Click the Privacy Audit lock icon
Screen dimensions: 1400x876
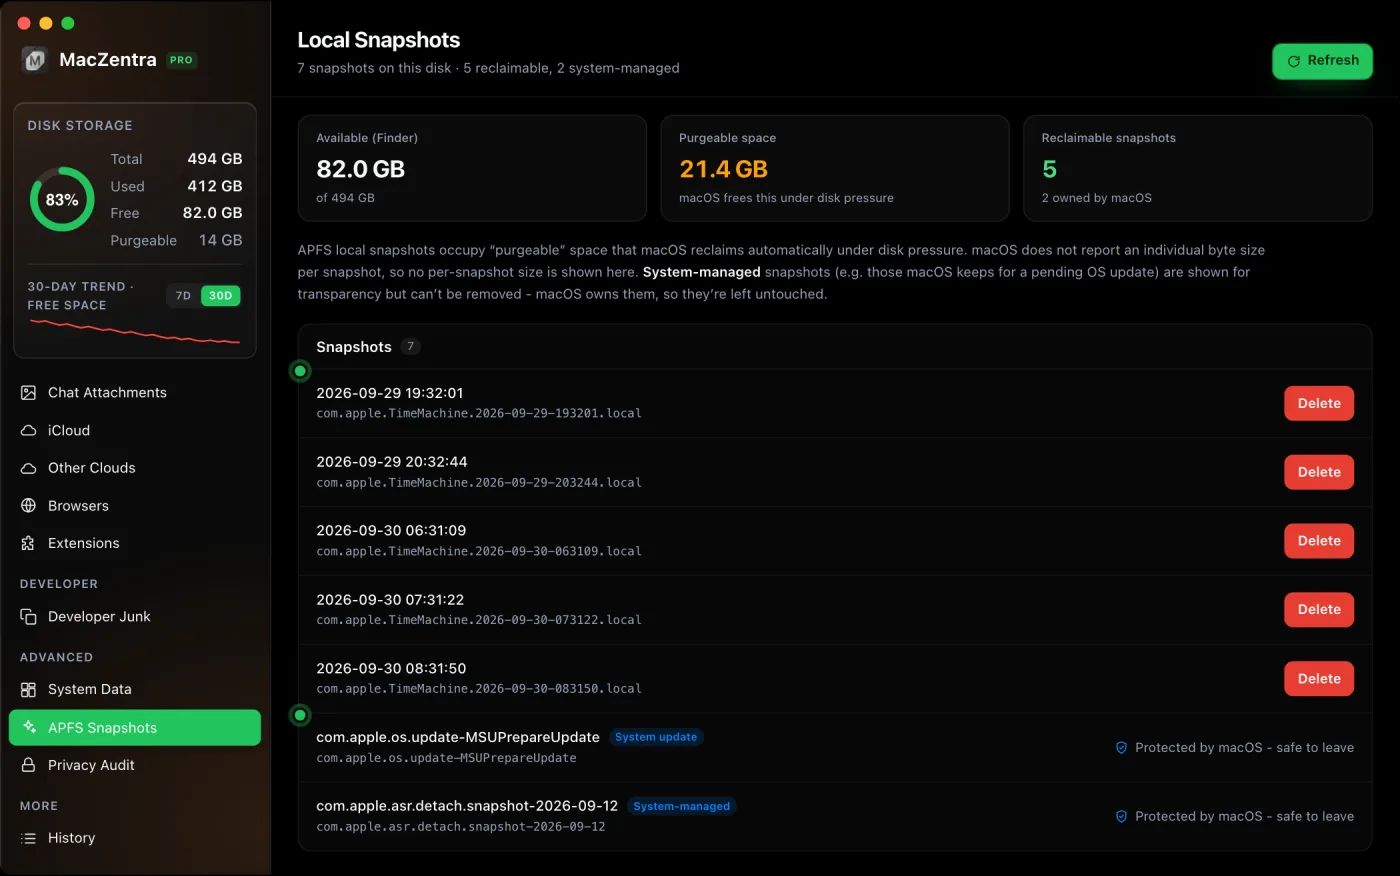point(28,765)
